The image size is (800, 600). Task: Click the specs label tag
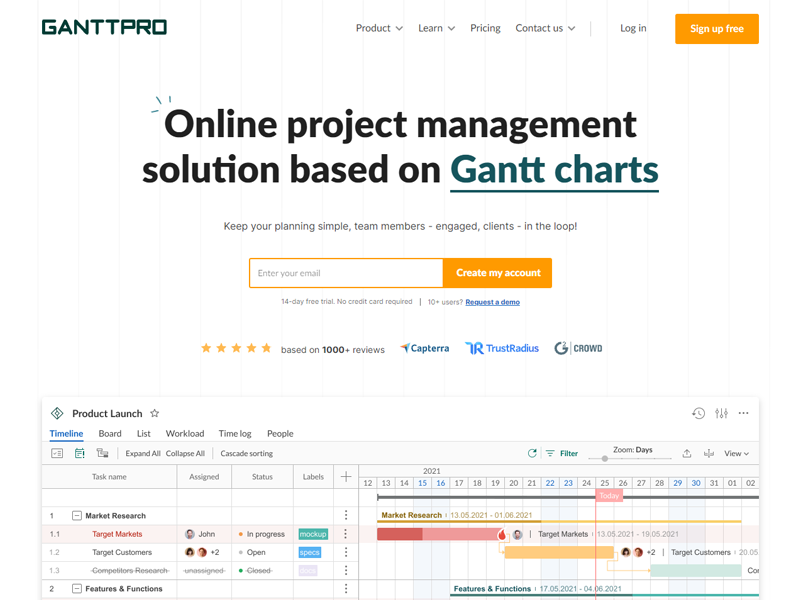[310, 553]
